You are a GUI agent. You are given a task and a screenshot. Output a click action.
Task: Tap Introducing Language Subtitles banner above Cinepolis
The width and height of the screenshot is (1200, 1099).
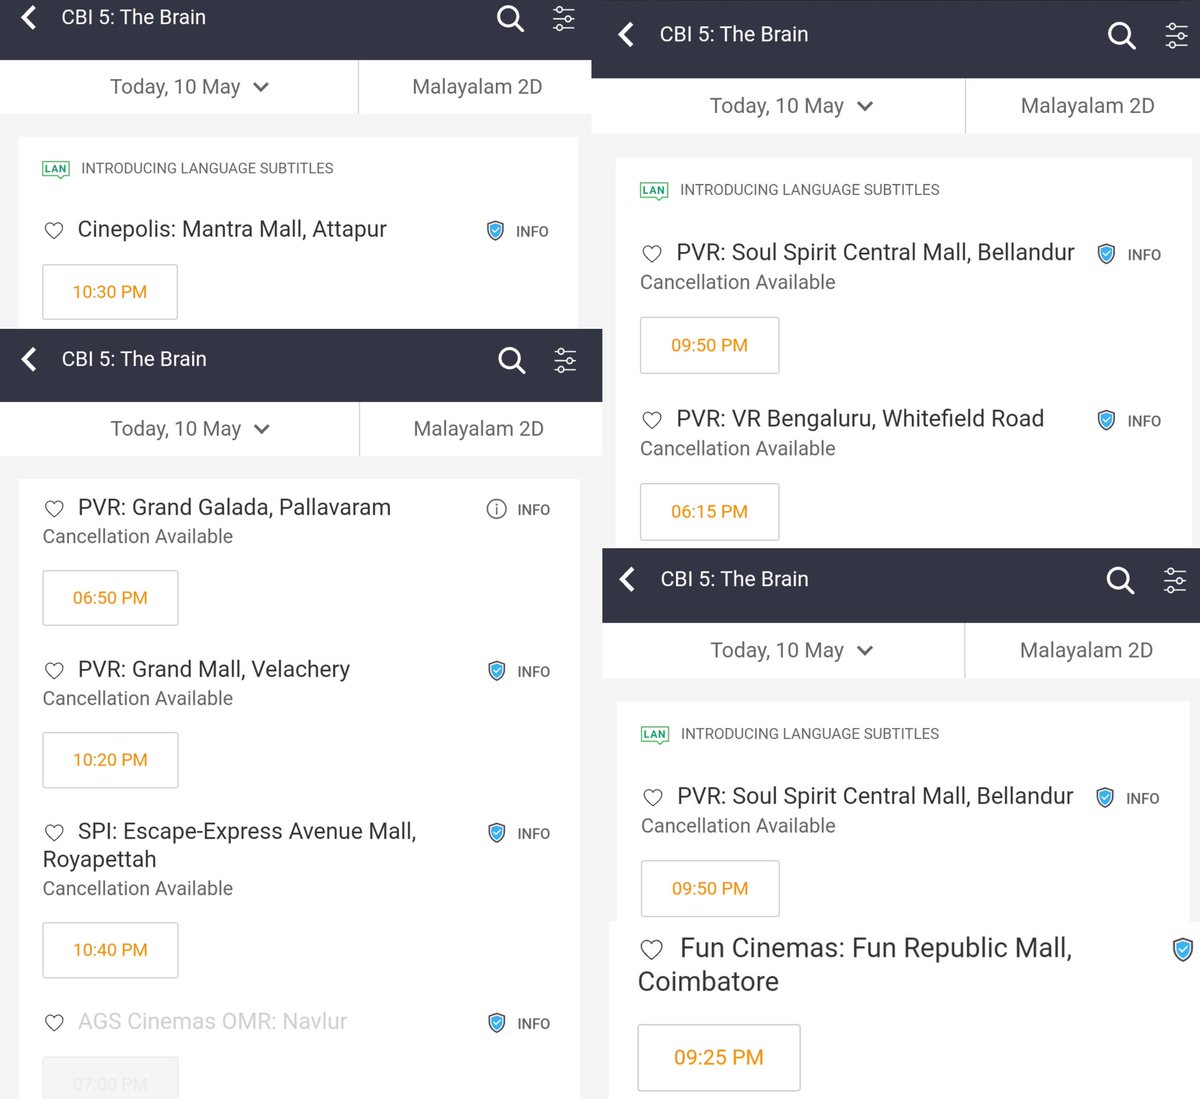(x=207, y=169)
